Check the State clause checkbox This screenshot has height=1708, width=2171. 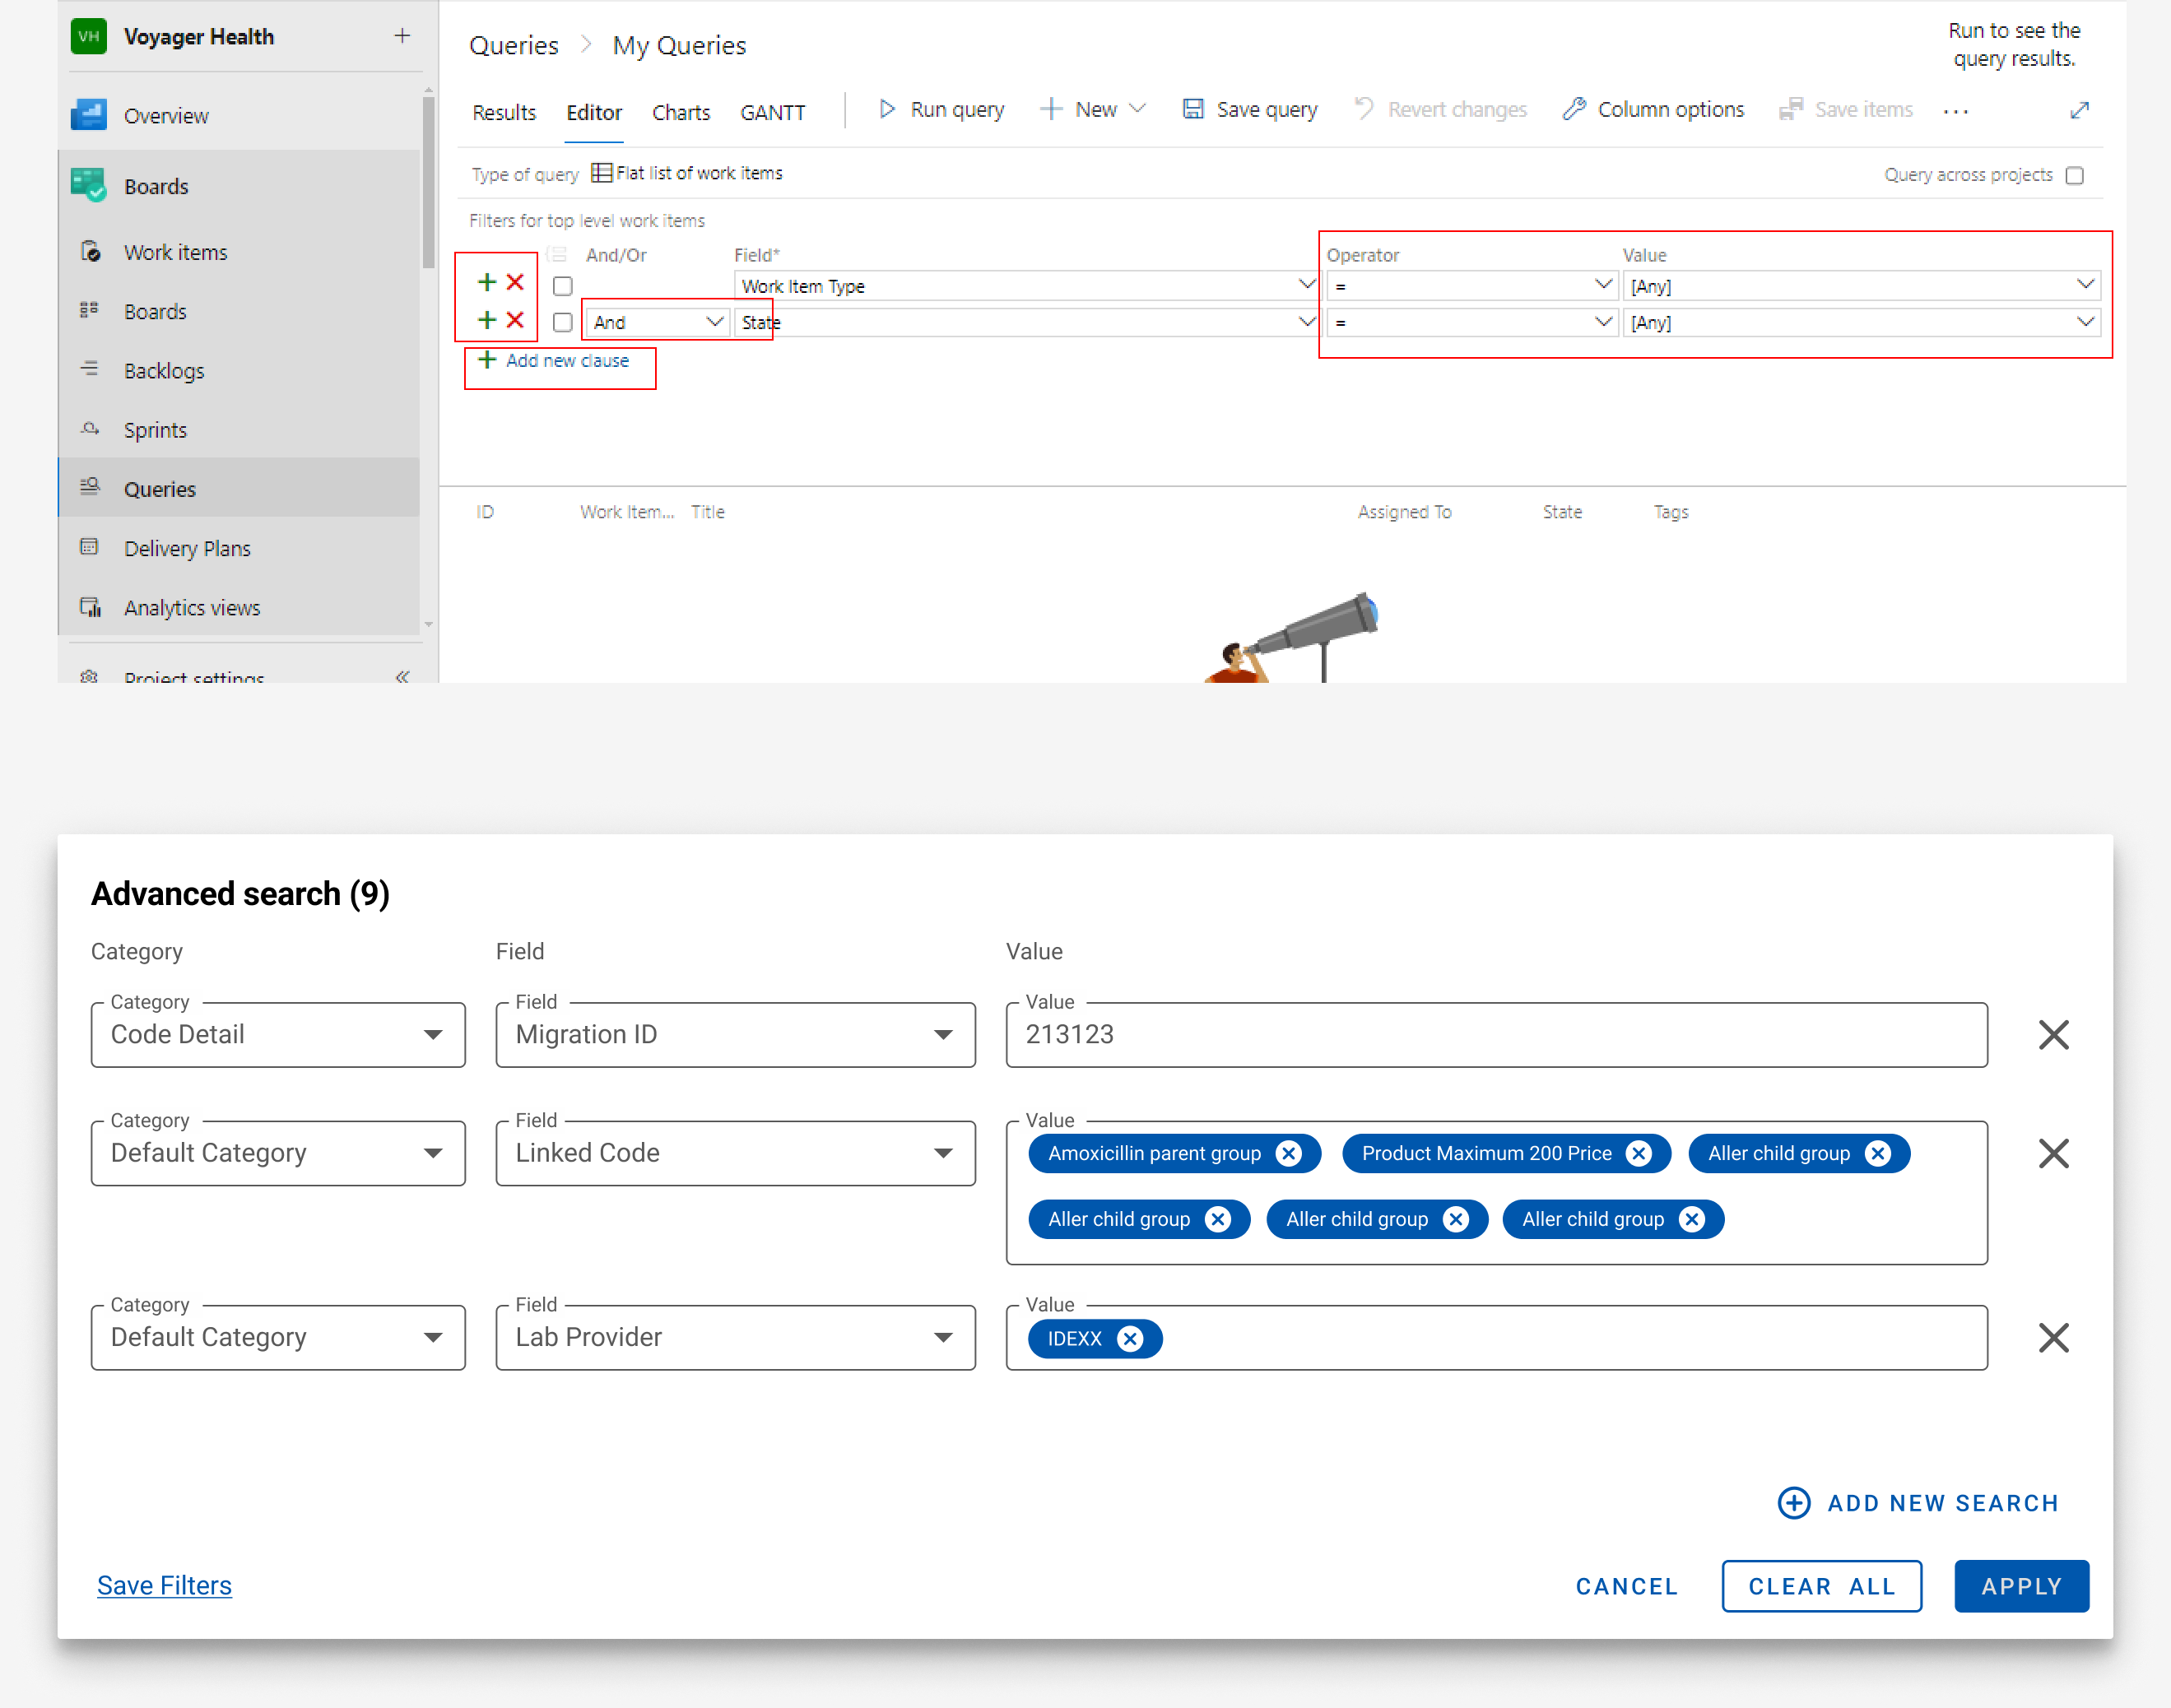point(563,322)
